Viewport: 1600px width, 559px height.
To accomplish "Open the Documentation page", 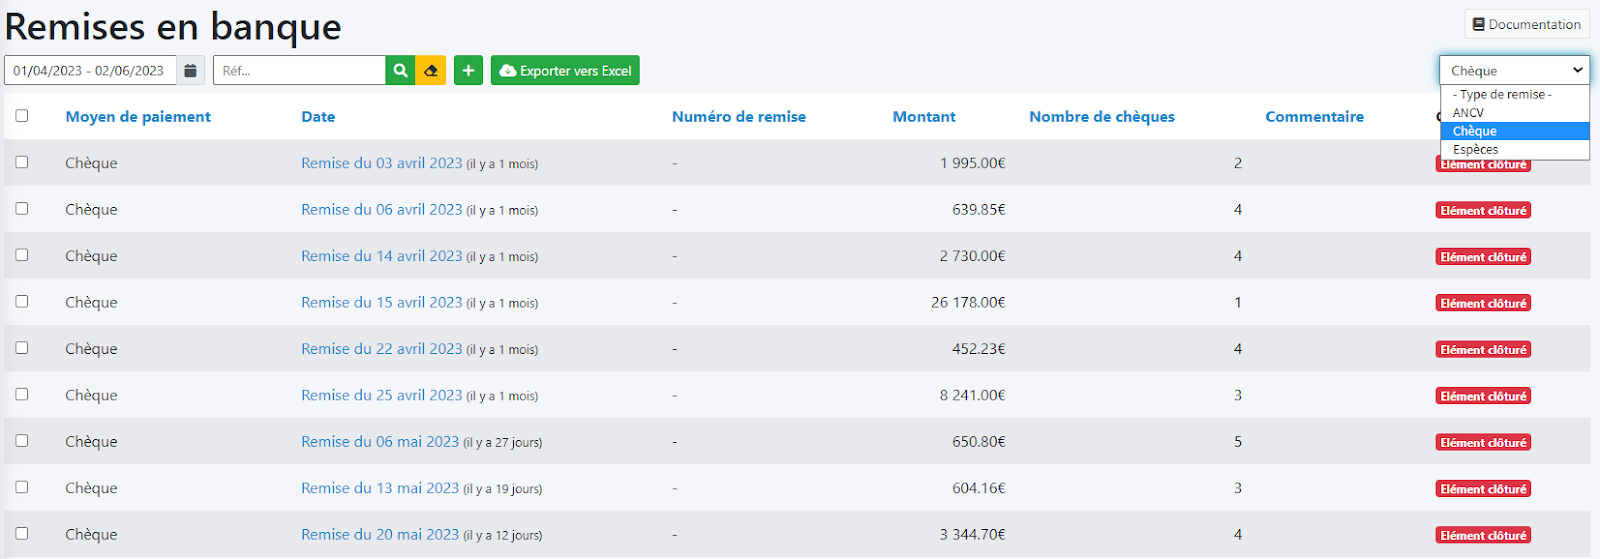I will pos(1526,24).
